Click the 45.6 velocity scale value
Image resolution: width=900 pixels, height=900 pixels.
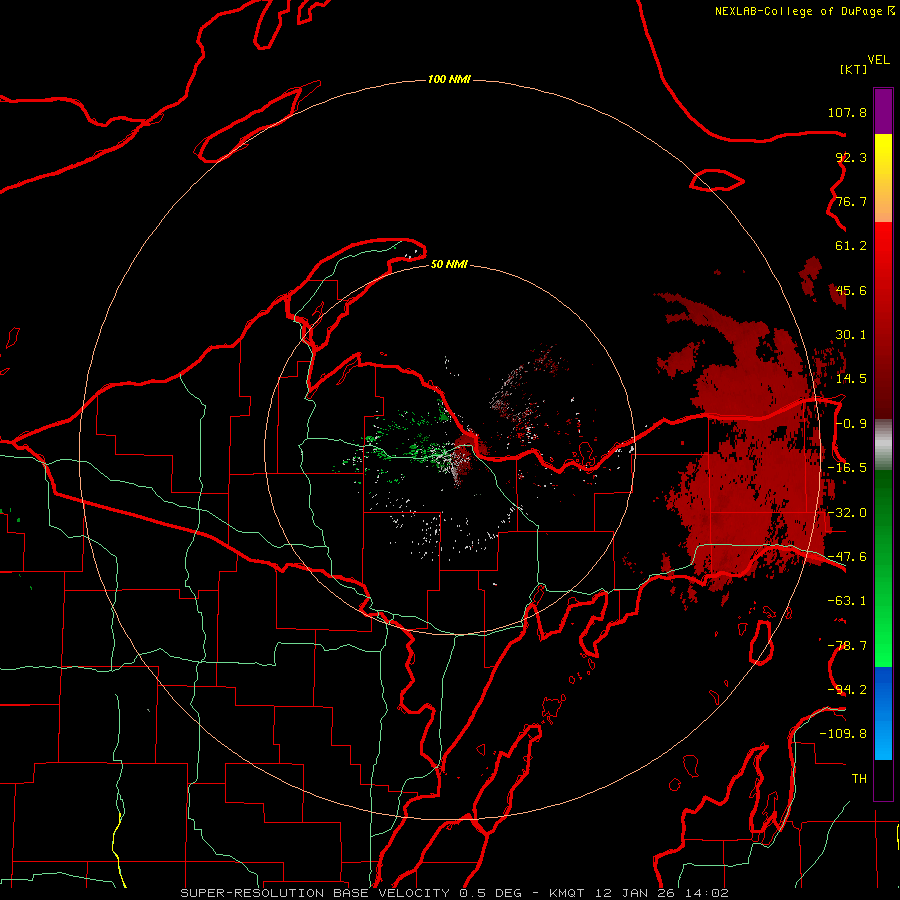[851, 290]
